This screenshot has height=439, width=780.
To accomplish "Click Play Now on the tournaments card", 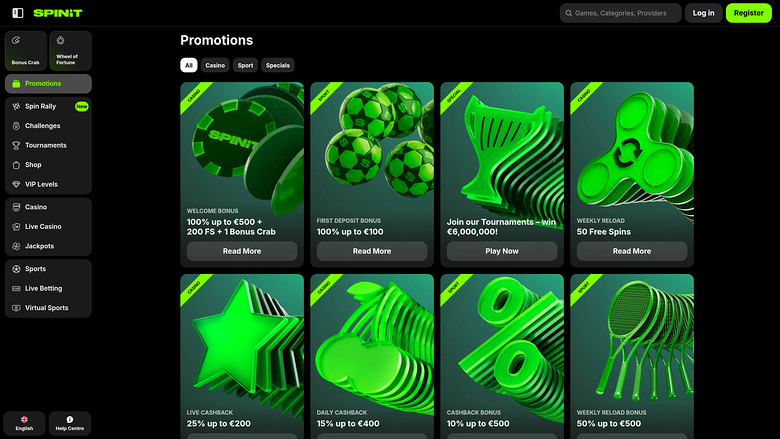I will [x=502, y=251].
